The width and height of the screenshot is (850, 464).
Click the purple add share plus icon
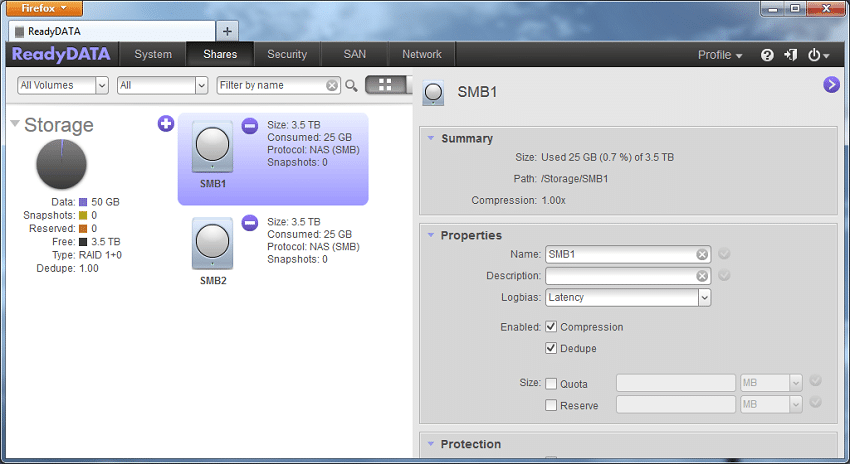tap(166, 124)
